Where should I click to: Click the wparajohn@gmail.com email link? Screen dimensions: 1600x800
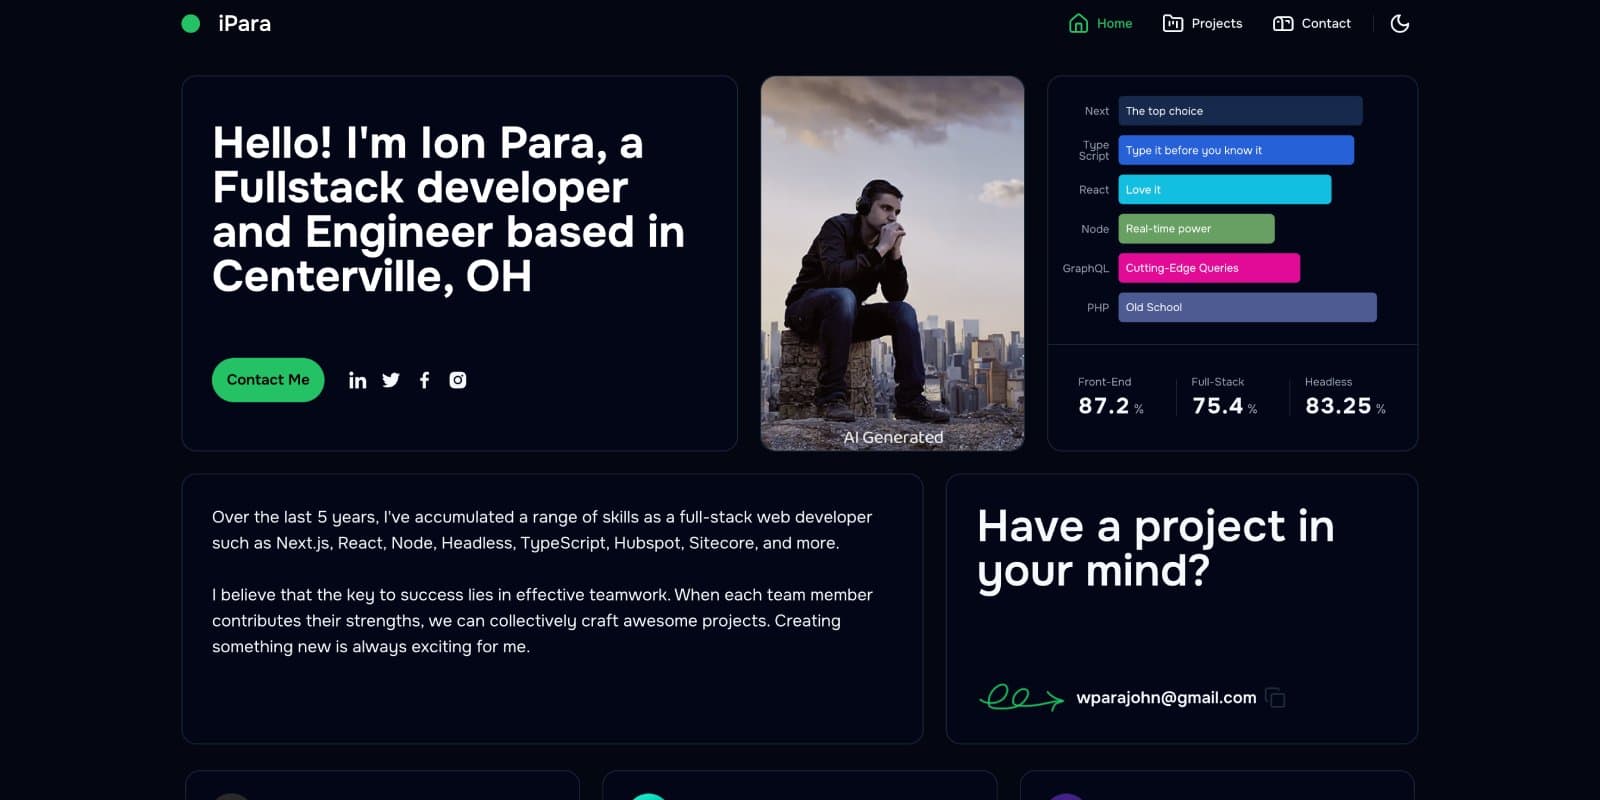pos(1166,698)
